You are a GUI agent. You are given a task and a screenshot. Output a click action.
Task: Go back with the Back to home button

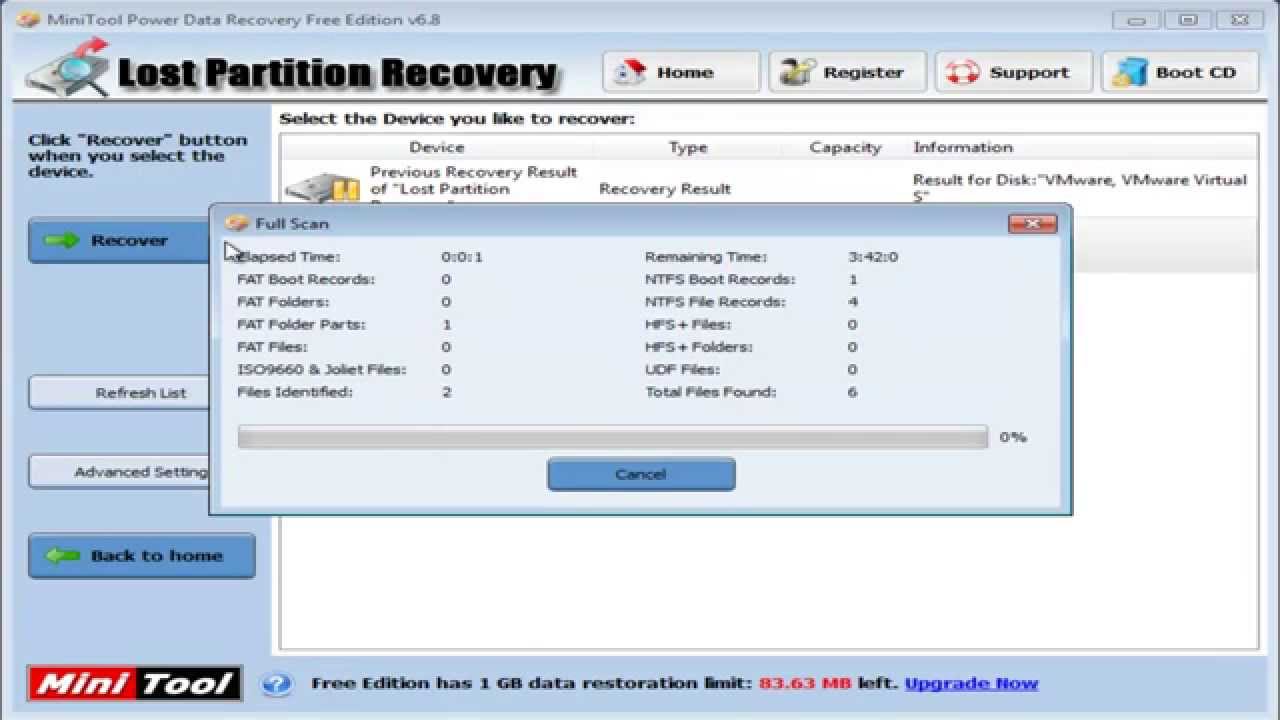tap(141, 556)
